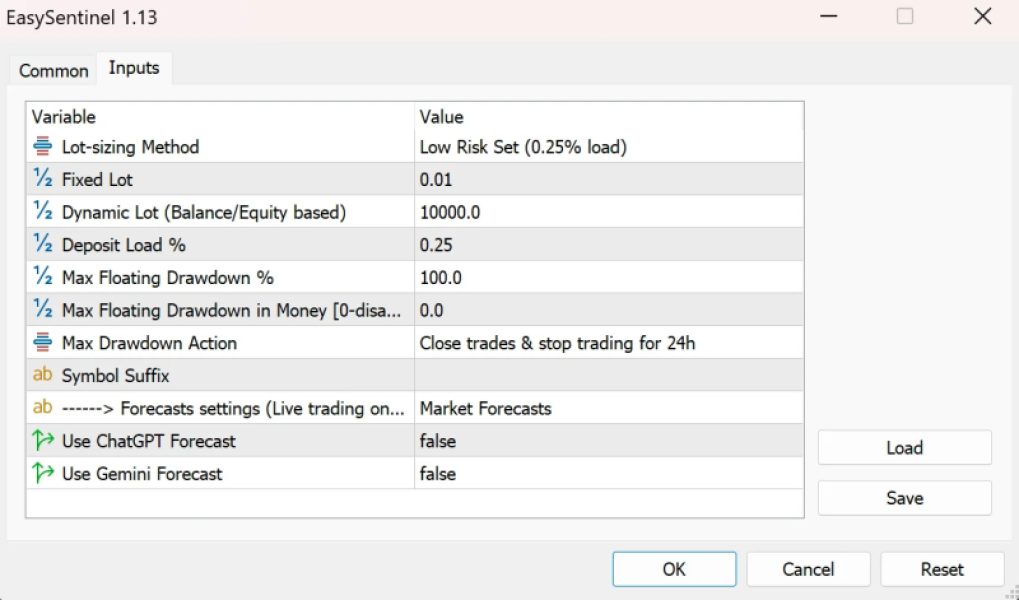The height and width of the screenshot is (600, 1019).
Task: Click the Symbol Suffix string icon
Action: [x=43, y=376]
